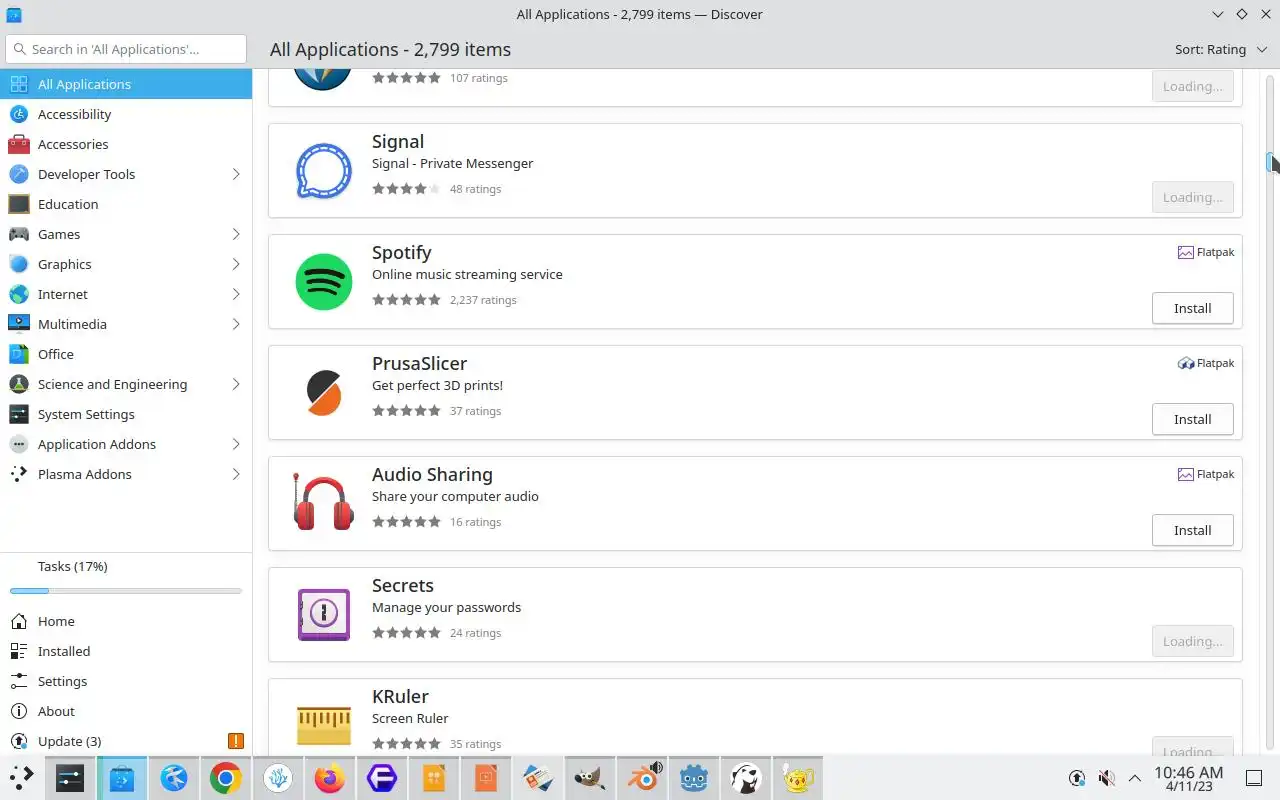Screen dimensions: 1280x800
Task: Click the Home house icon in sidebar
Action: [19, 621]
